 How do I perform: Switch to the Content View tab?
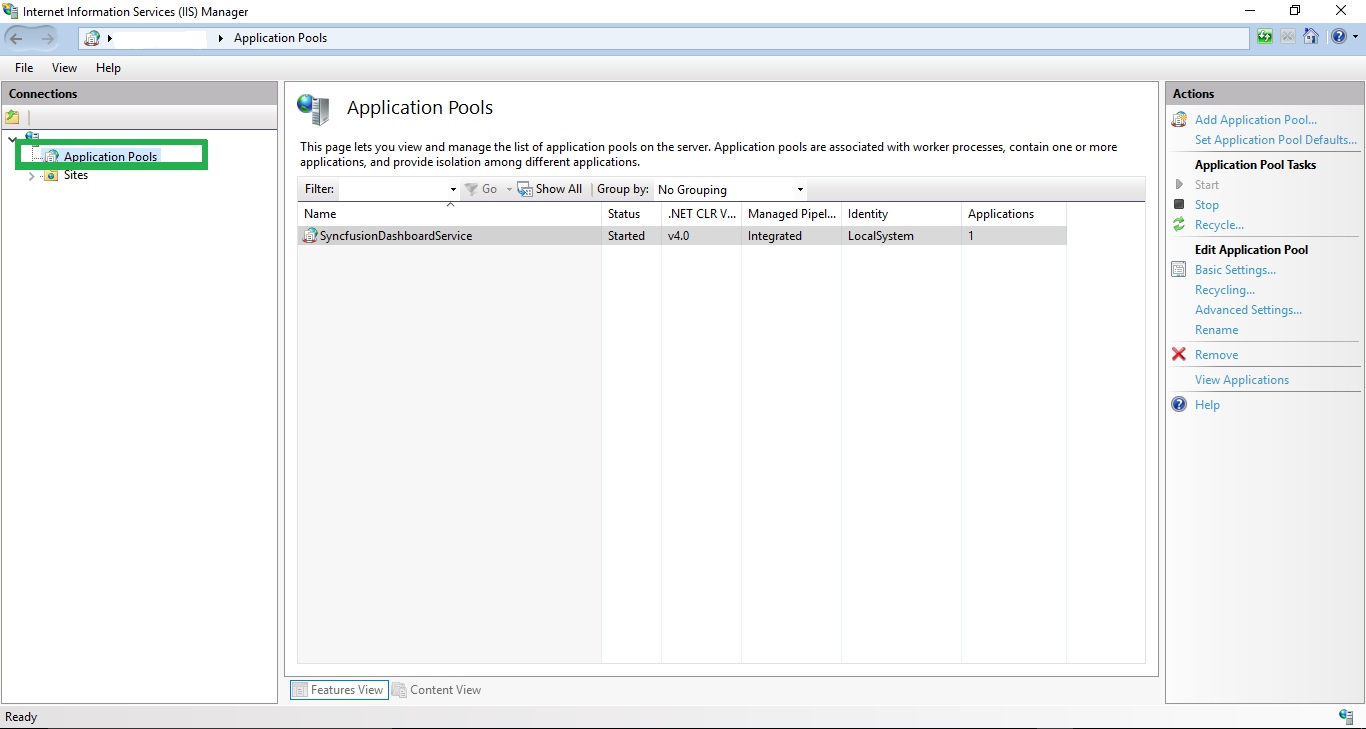(x=437, y=690)
